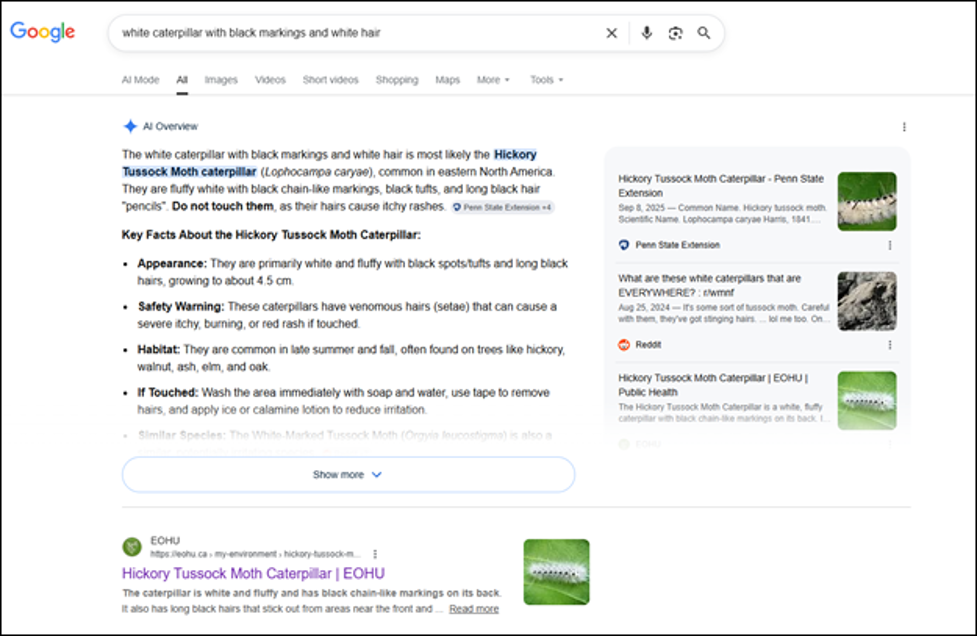Clear the search box with the X icon
The width and height of the screenshot is (977, 636).
coord(612,33)
